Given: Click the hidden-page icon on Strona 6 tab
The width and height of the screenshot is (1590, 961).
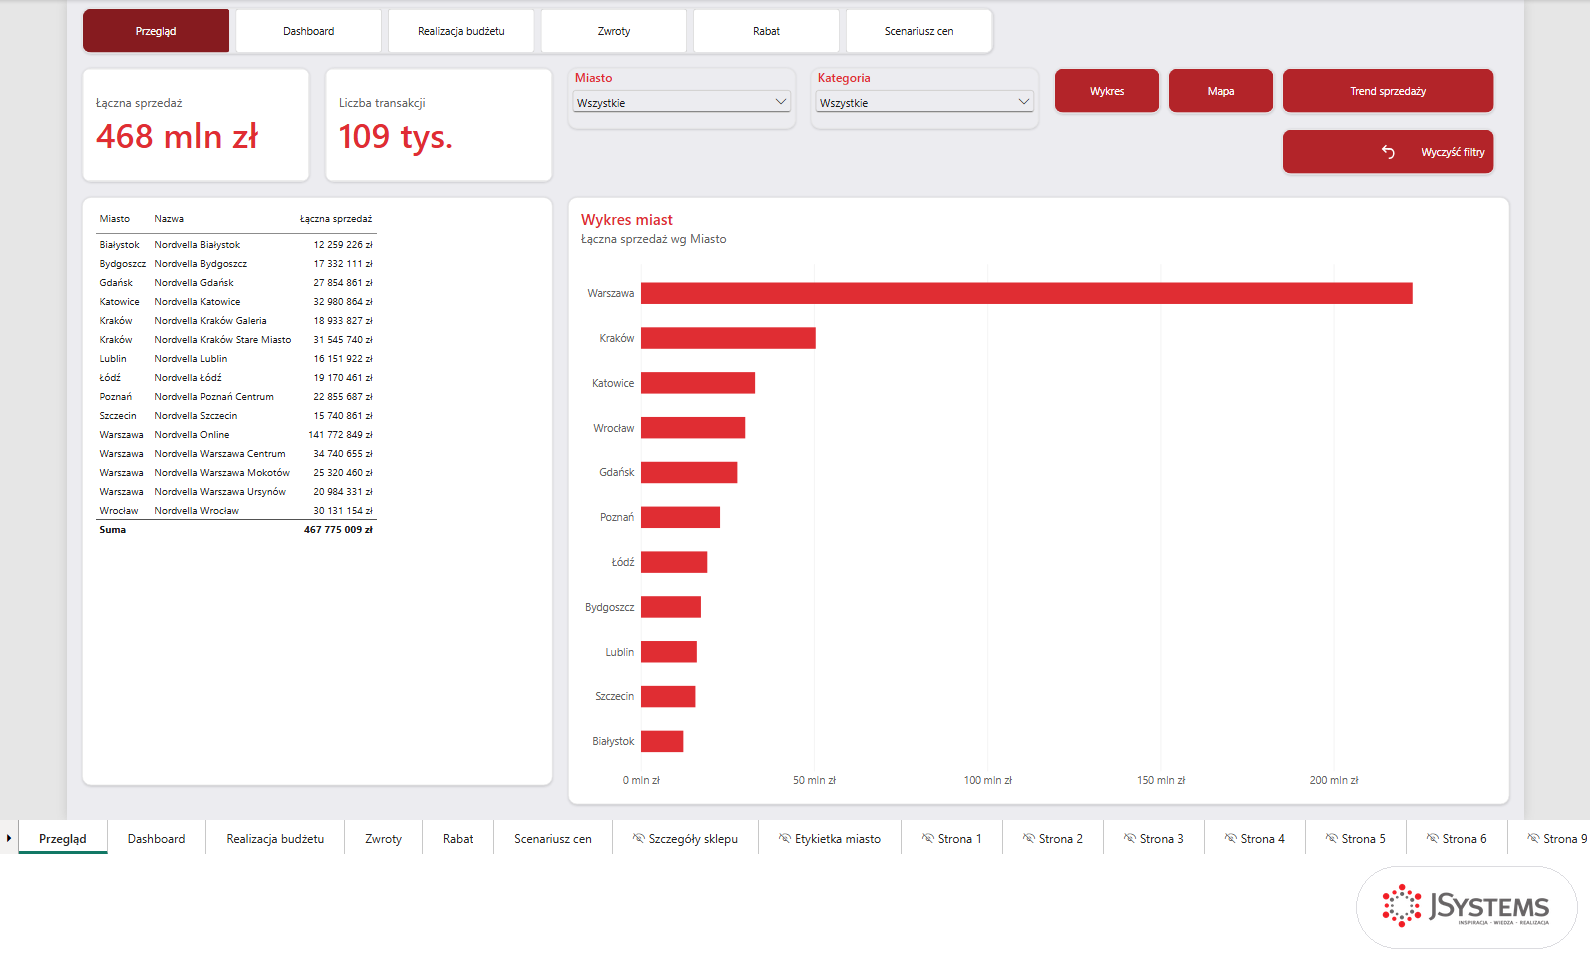Looking at the screenshot, I should pos(1433,838).
